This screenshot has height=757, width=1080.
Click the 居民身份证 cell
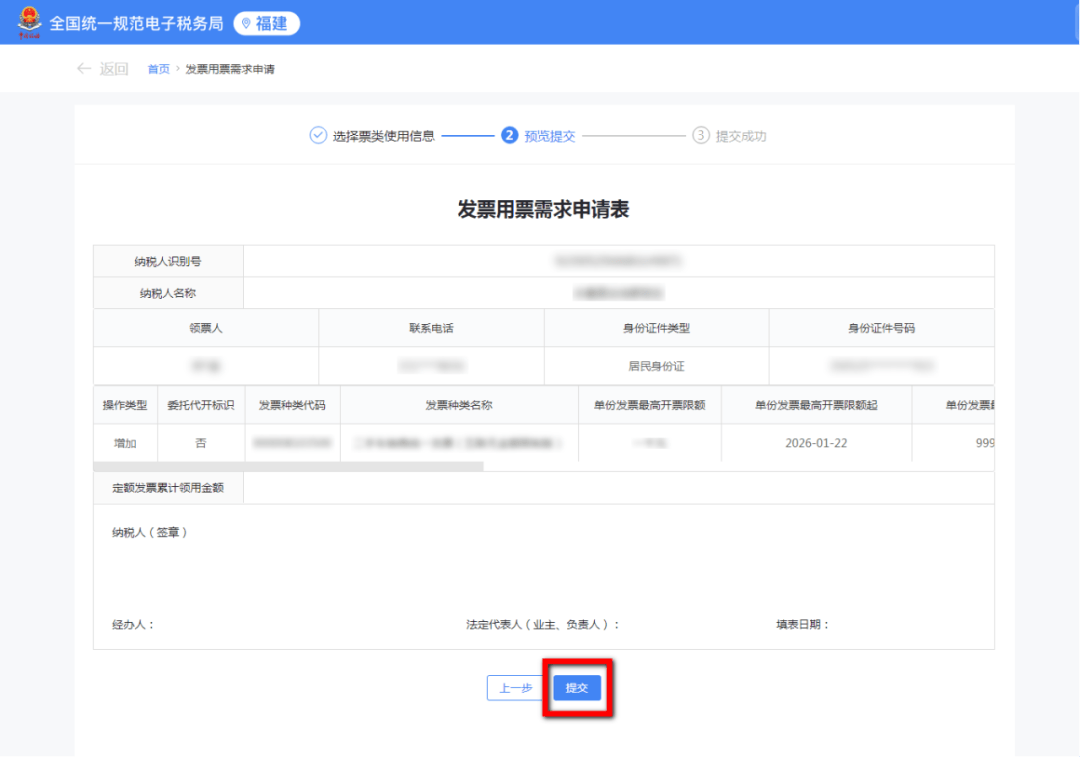pos(656,366)
